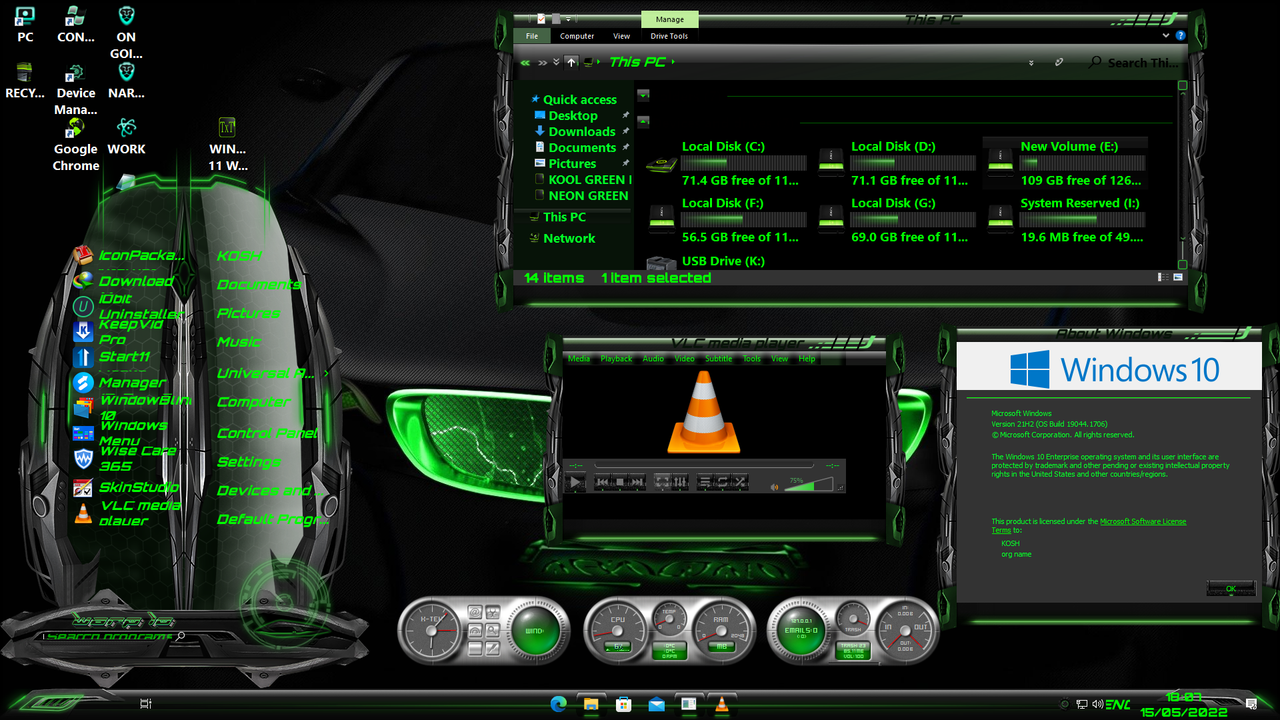Viewport: 1280px width, 720px height.
Task: Collapse the Folders group header arrow
Action: pyautogui.click(x=643, y=96)
